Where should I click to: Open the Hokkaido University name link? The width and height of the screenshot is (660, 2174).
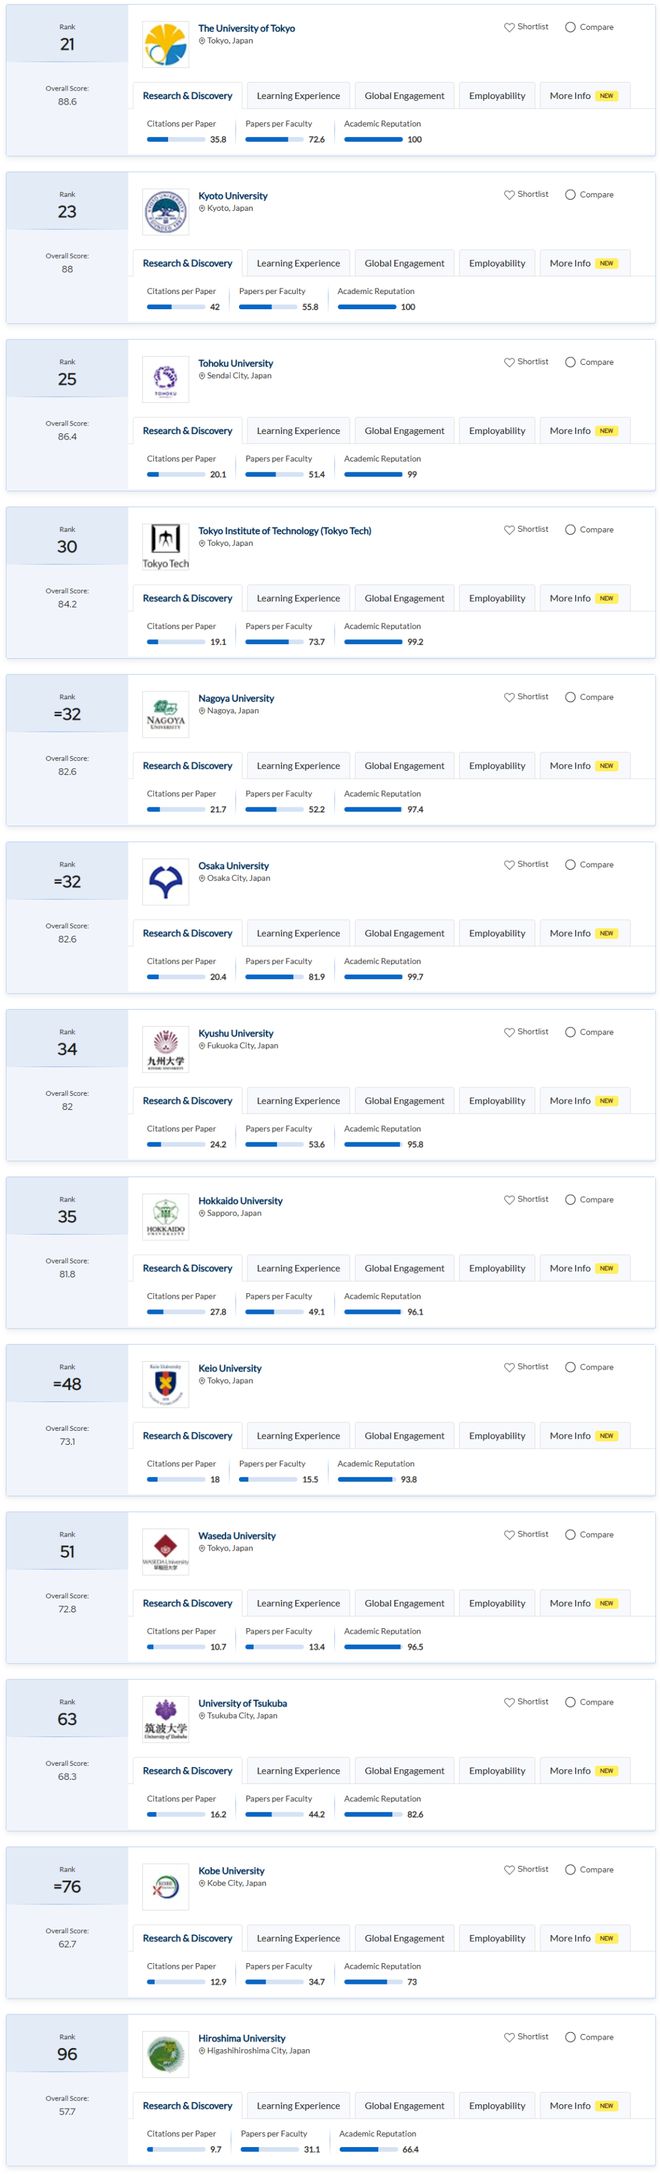pos(240,1201)
